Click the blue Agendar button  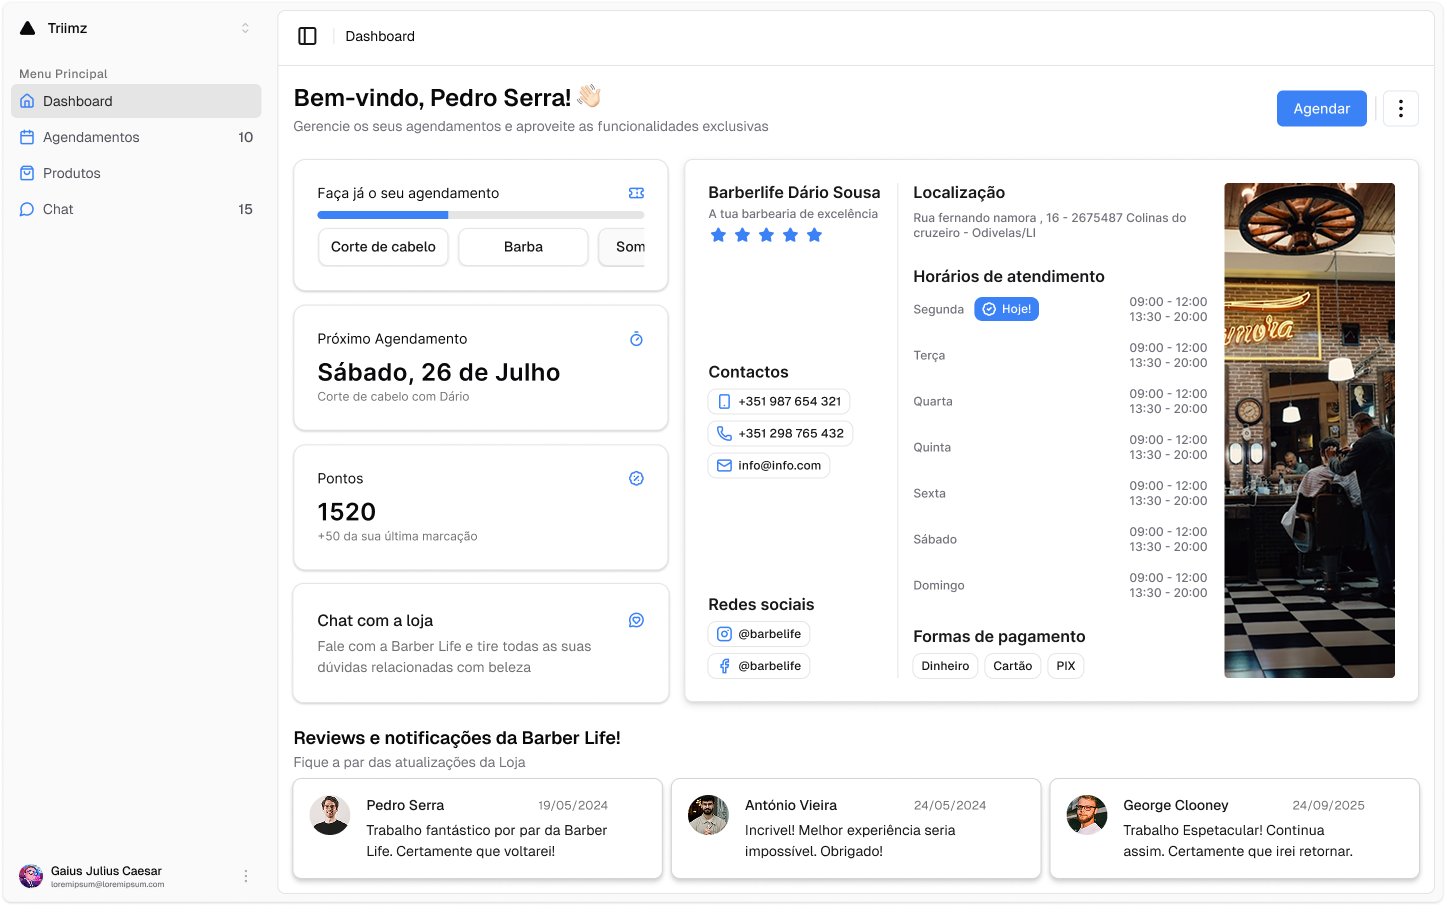1321,109
